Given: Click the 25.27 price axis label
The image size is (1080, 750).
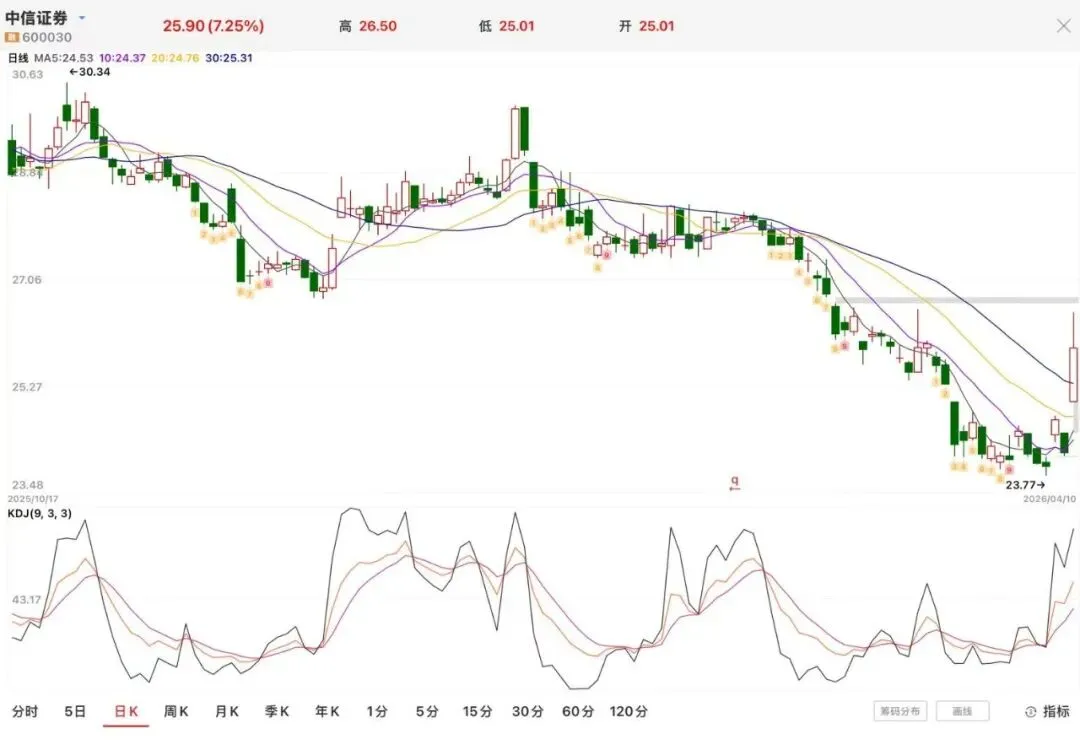Looking at the screenshot, I should 26,387.
